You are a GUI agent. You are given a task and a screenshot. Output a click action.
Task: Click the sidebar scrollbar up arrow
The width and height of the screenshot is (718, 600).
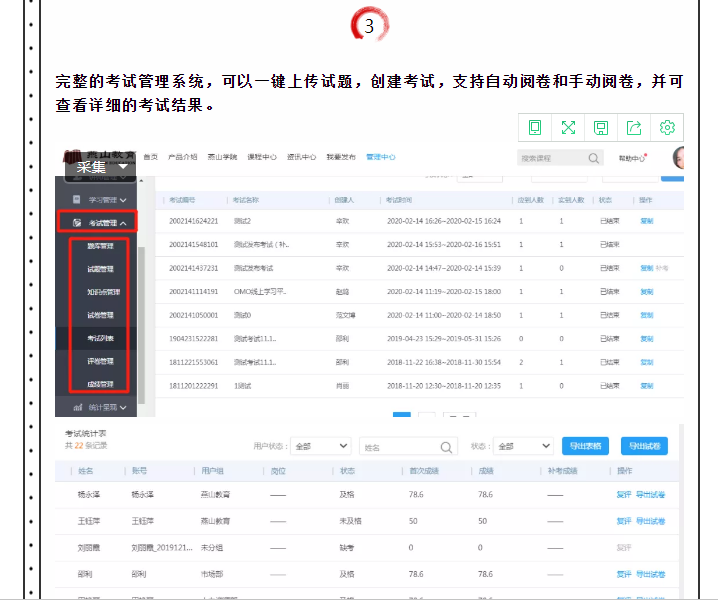pos(141,181)
